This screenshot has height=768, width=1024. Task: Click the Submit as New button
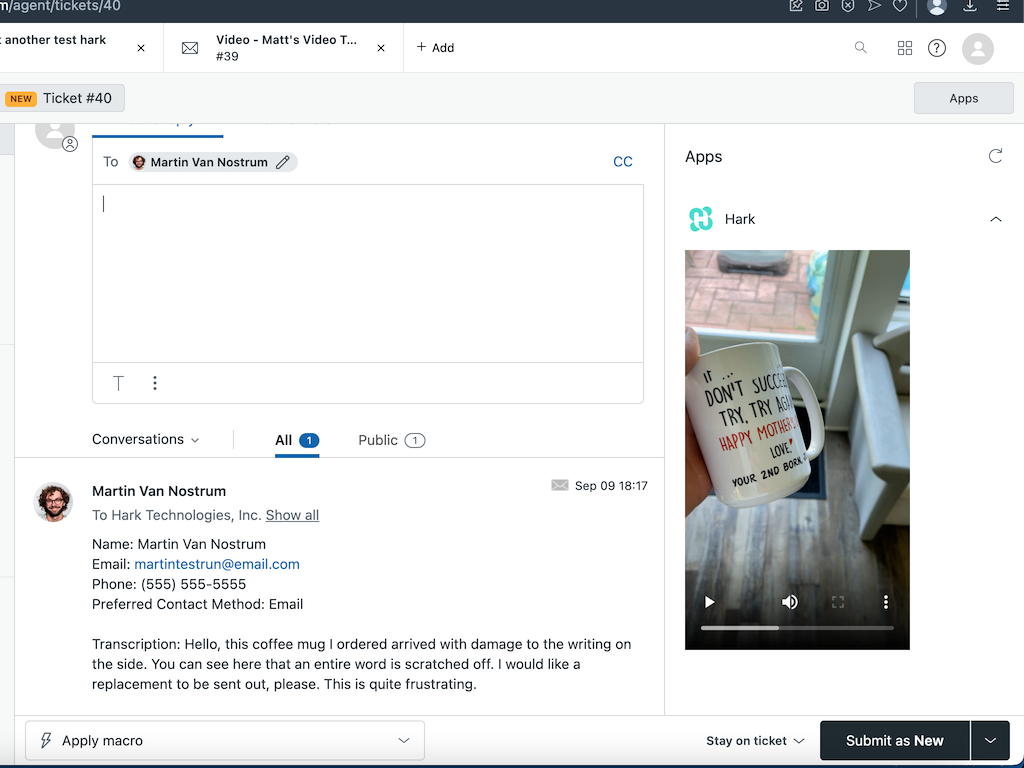[x=894, y=740]
